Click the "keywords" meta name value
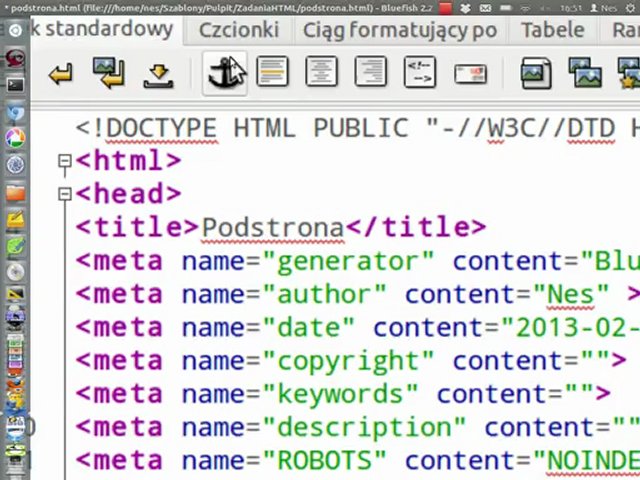Viewport: 640px width, 480px height. coord(341,394)
